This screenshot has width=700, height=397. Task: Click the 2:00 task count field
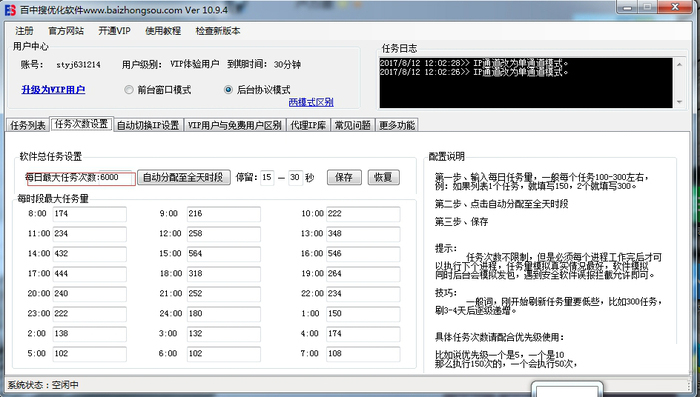click(89, 334)
